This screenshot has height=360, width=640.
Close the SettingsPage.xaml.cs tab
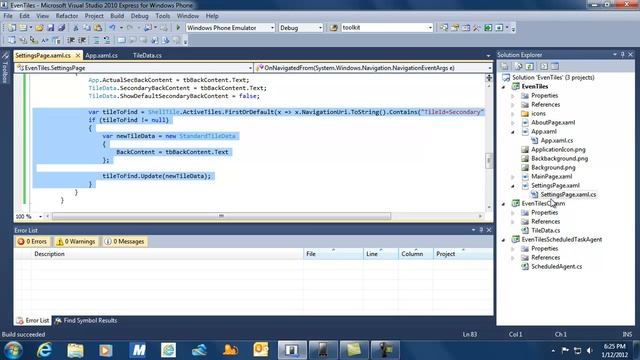(78, 56)
